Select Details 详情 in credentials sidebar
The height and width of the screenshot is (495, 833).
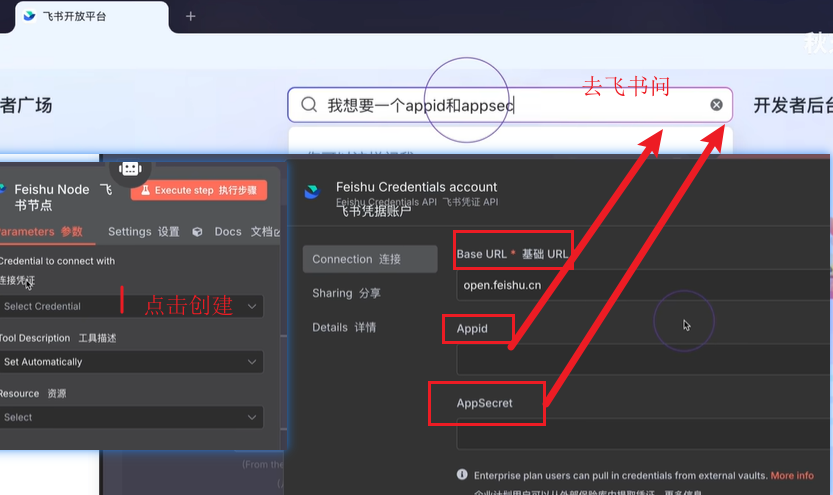(344, 327)
